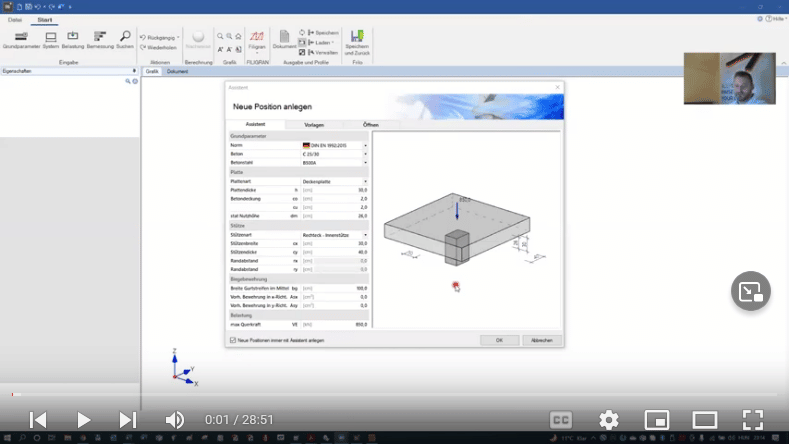Open the Bemessung tool
The width and height of the screenshot is (789, 444).
click(100, 38)
